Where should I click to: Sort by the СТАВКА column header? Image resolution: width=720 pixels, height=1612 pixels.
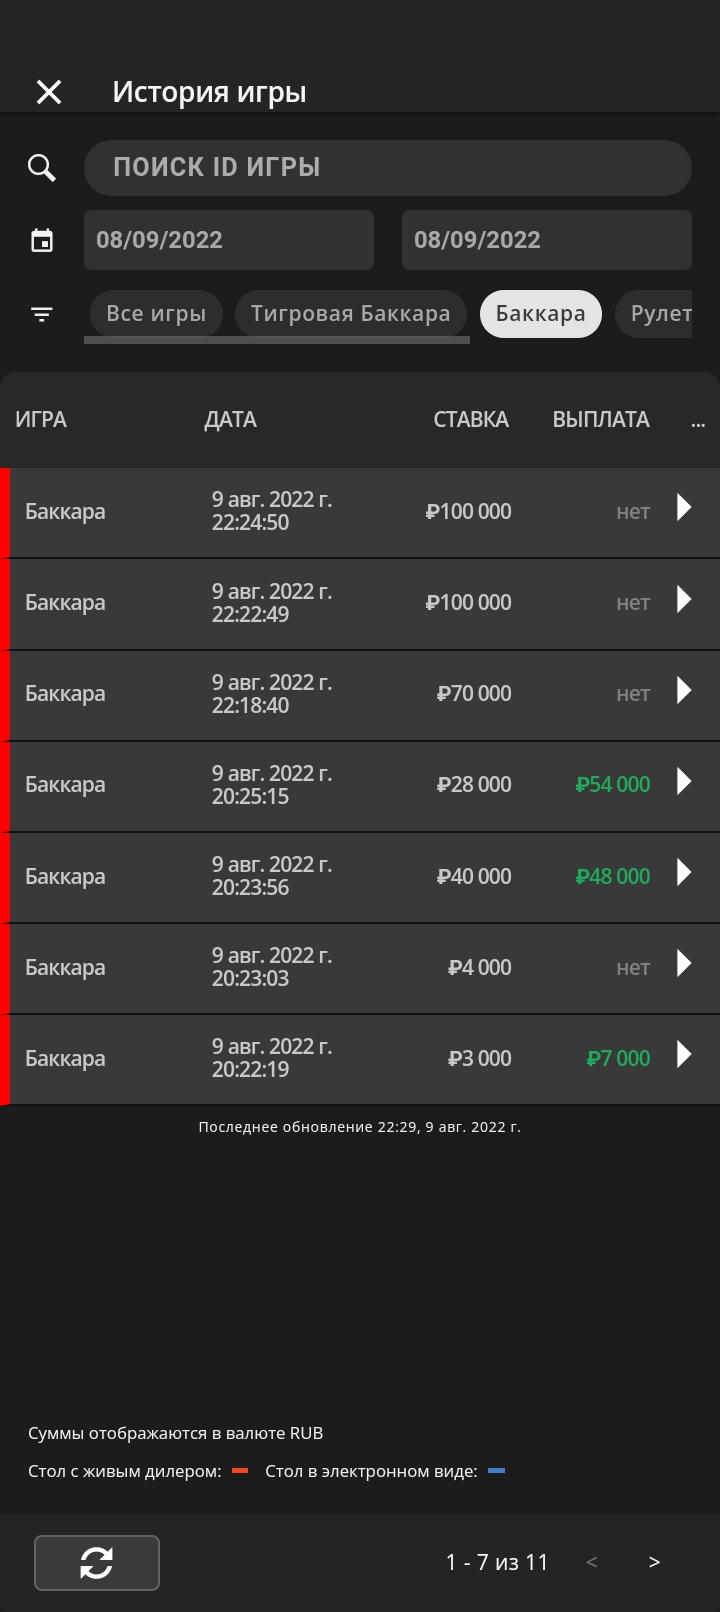[471, 420]
